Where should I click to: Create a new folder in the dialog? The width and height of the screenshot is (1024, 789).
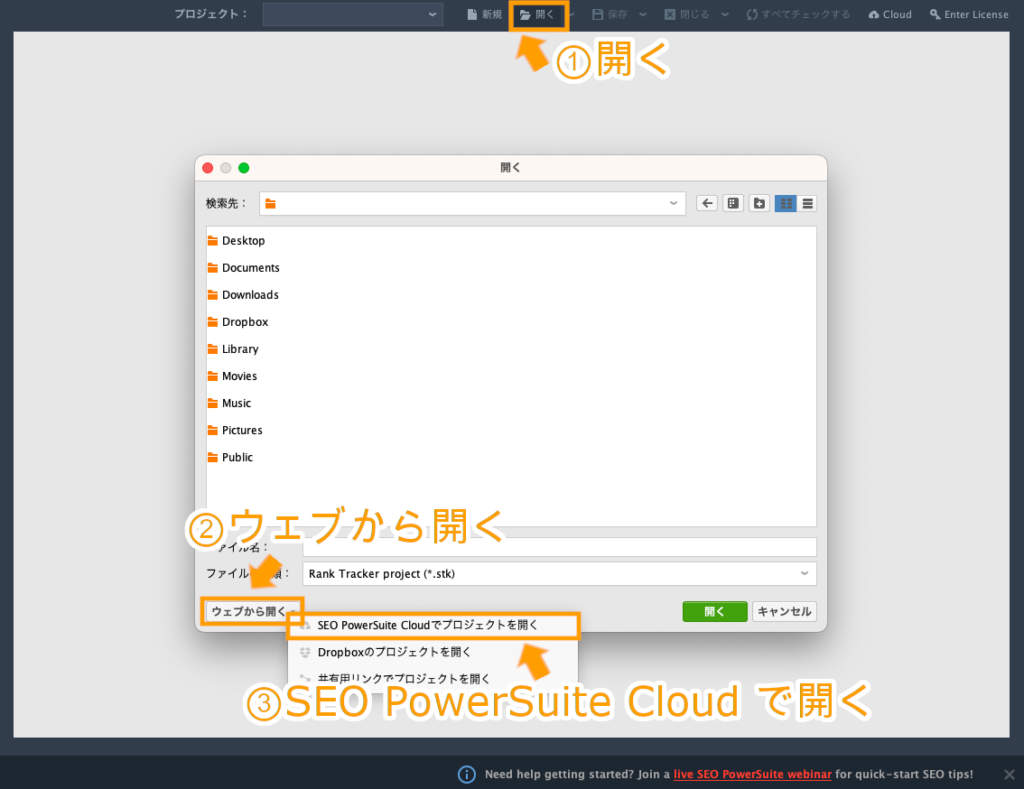click(759, 204)
